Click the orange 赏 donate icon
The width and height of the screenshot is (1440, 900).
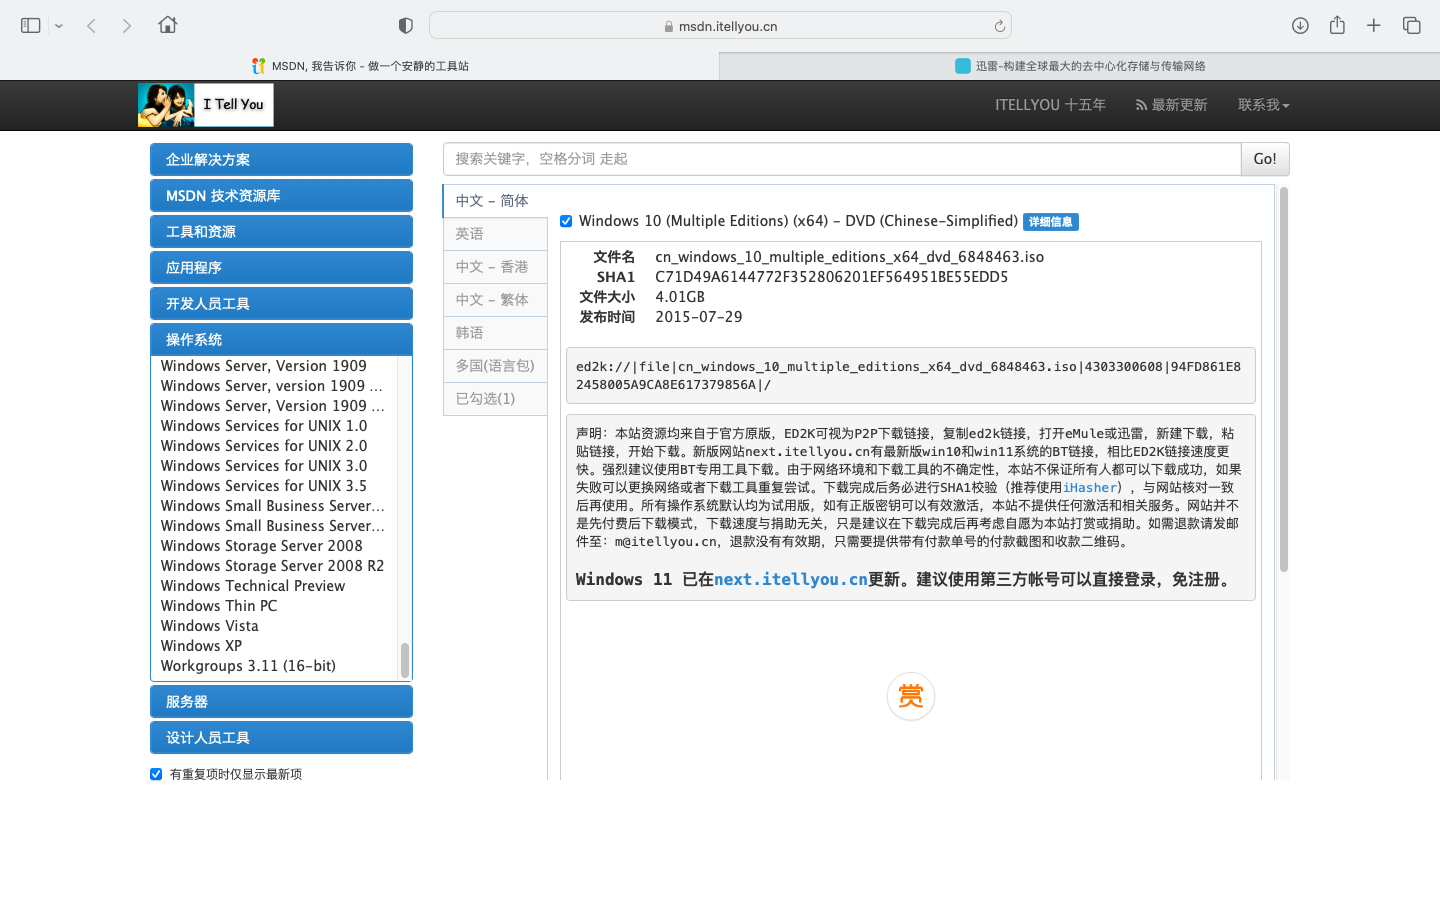coord(911,696)
